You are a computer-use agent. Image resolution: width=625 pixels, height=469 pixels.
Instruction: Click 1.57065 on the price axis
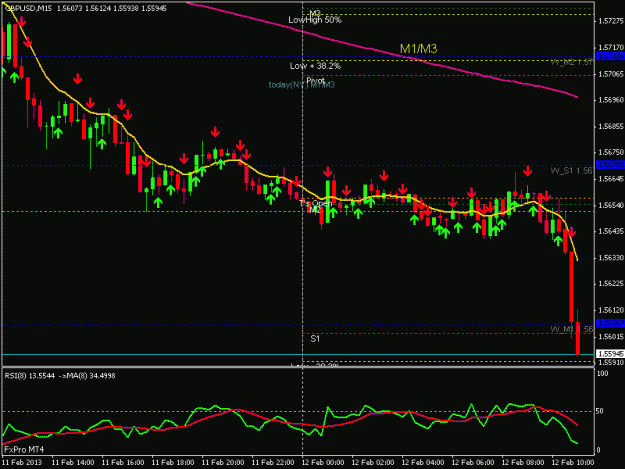pos(611,74)
